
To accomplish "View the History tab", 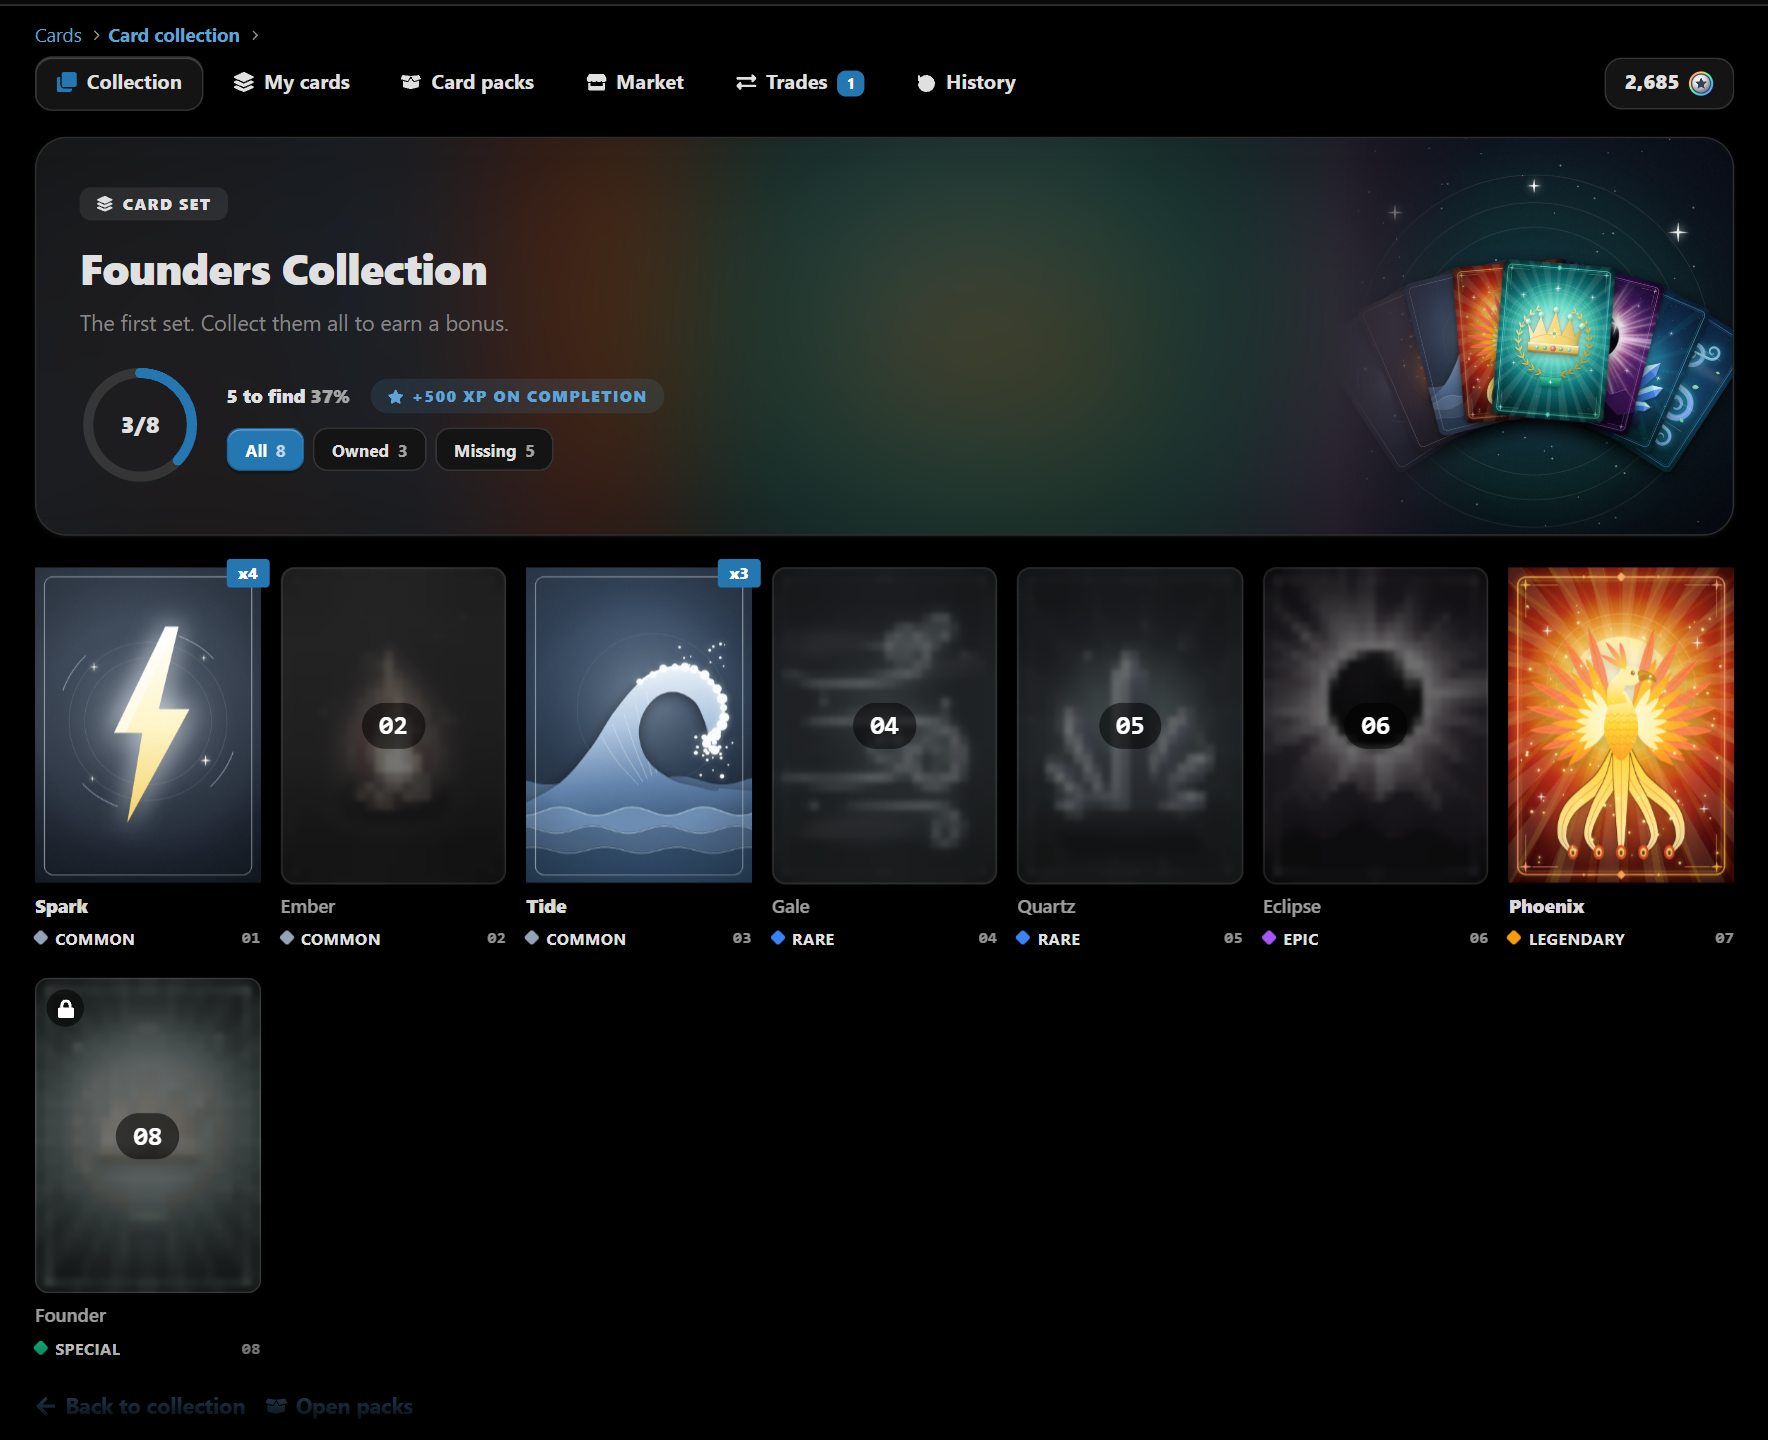I will point(966,83).
